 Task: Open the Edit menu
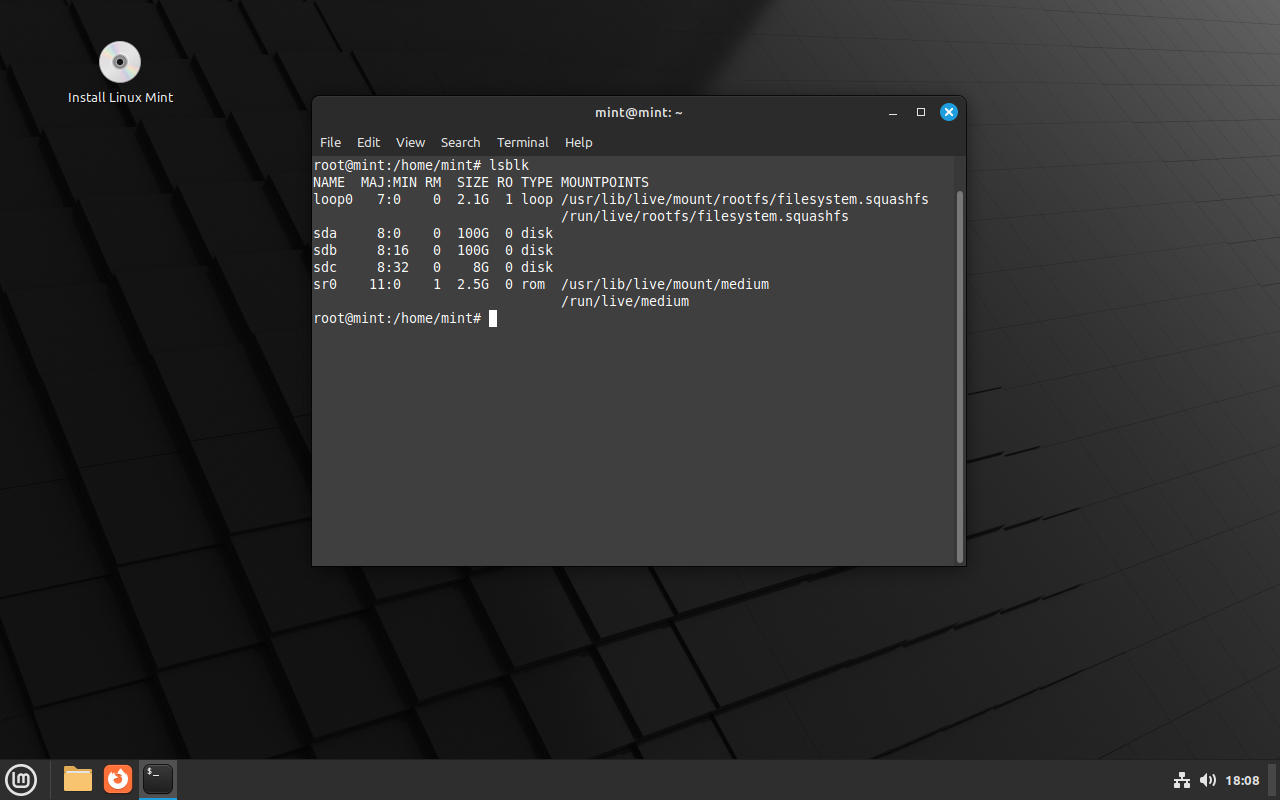click(368, 142)
